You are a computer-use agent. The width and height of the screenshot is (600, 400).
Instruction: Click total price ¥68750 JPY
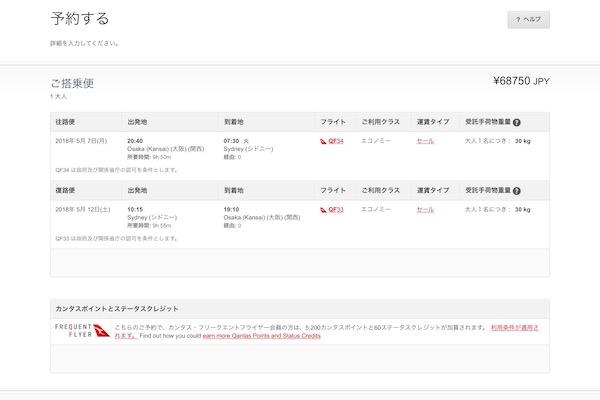(521, 81)
